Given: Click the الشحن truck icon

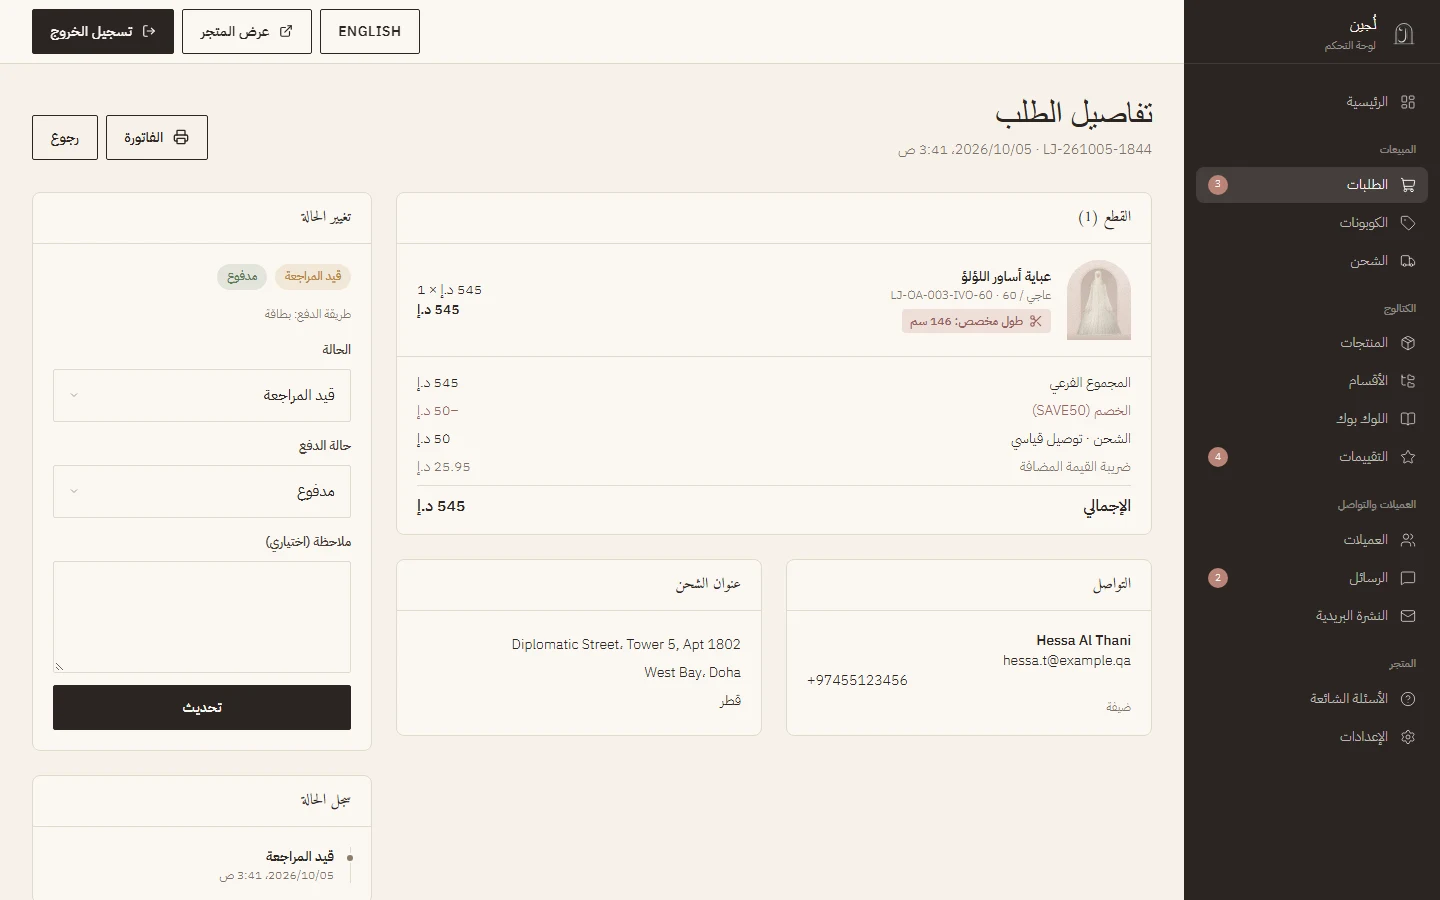Looking at the screenshot, I should point(1408,261).
